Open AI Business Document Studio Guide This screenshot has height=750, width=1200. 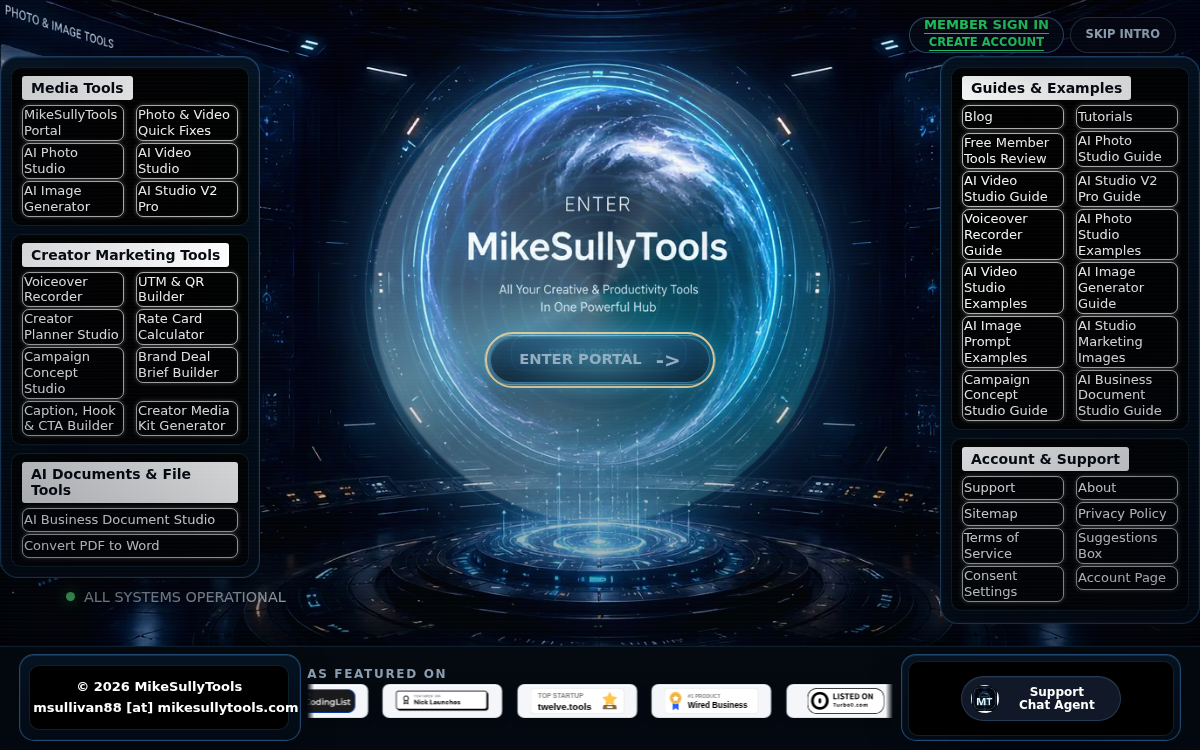point(1127,395)
